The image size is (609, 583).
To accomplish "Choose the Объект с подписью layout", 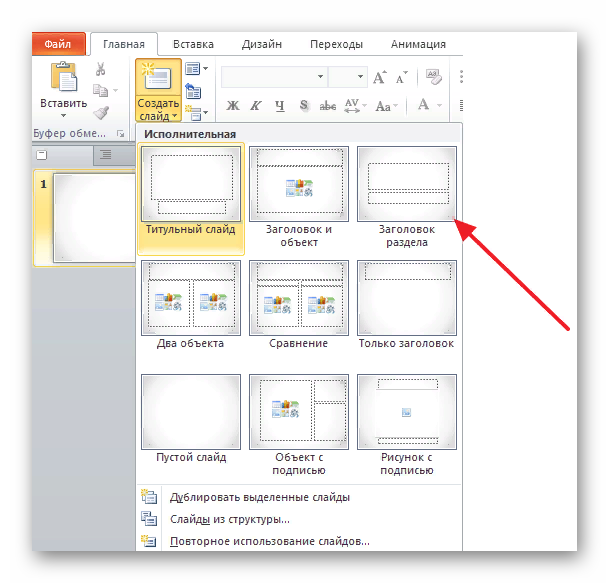I will 299,426.
